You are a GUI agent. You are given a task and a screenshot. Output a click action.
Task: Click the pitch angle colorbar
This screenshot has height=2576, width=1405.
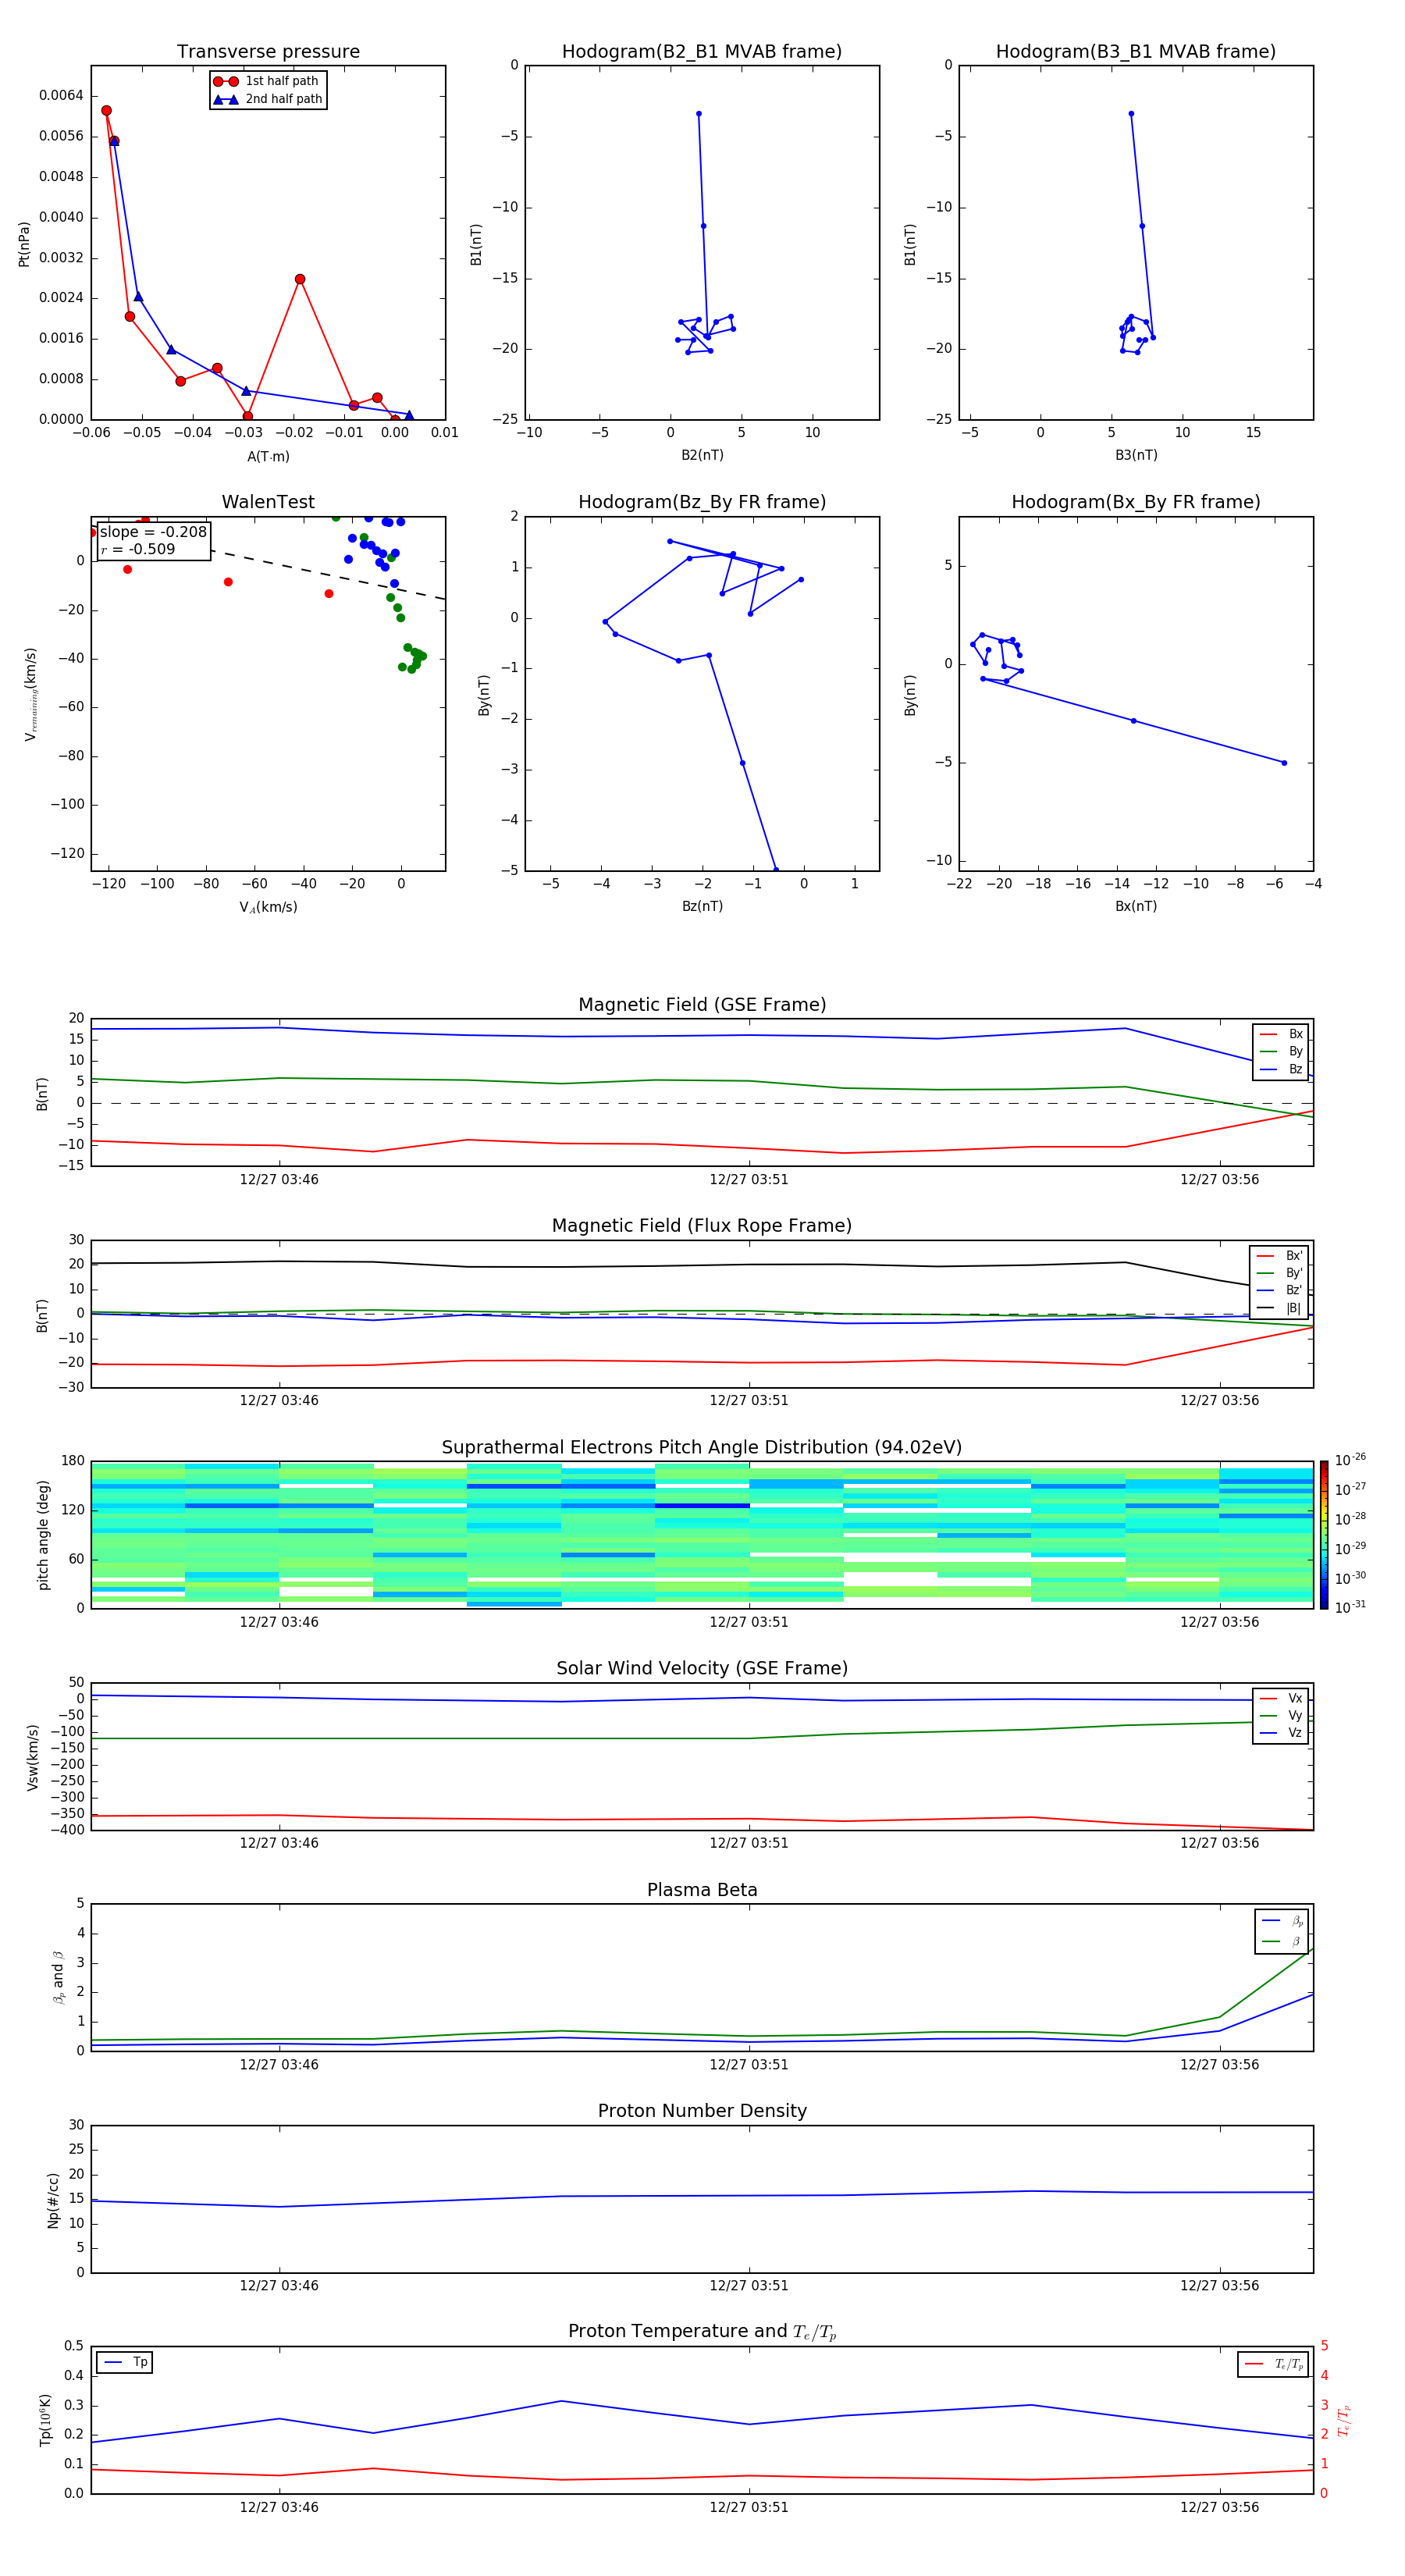(x=1323, y=1535)
